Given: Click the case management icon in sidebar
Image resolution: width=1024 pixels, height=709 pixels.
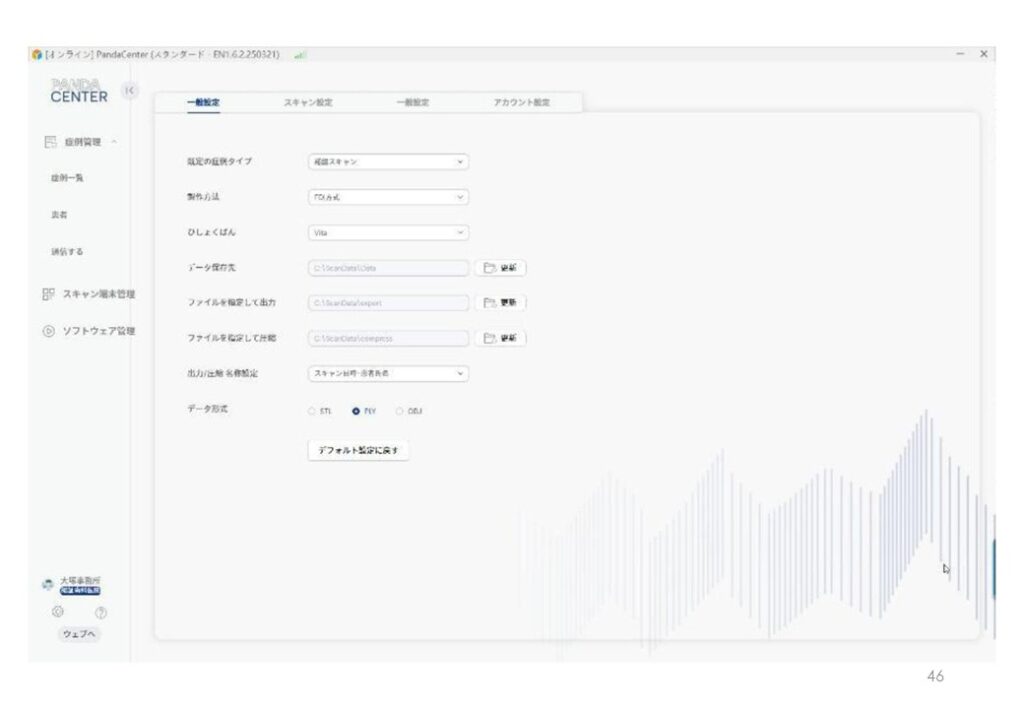Looking at the screenshot, I should click(50, 143).
